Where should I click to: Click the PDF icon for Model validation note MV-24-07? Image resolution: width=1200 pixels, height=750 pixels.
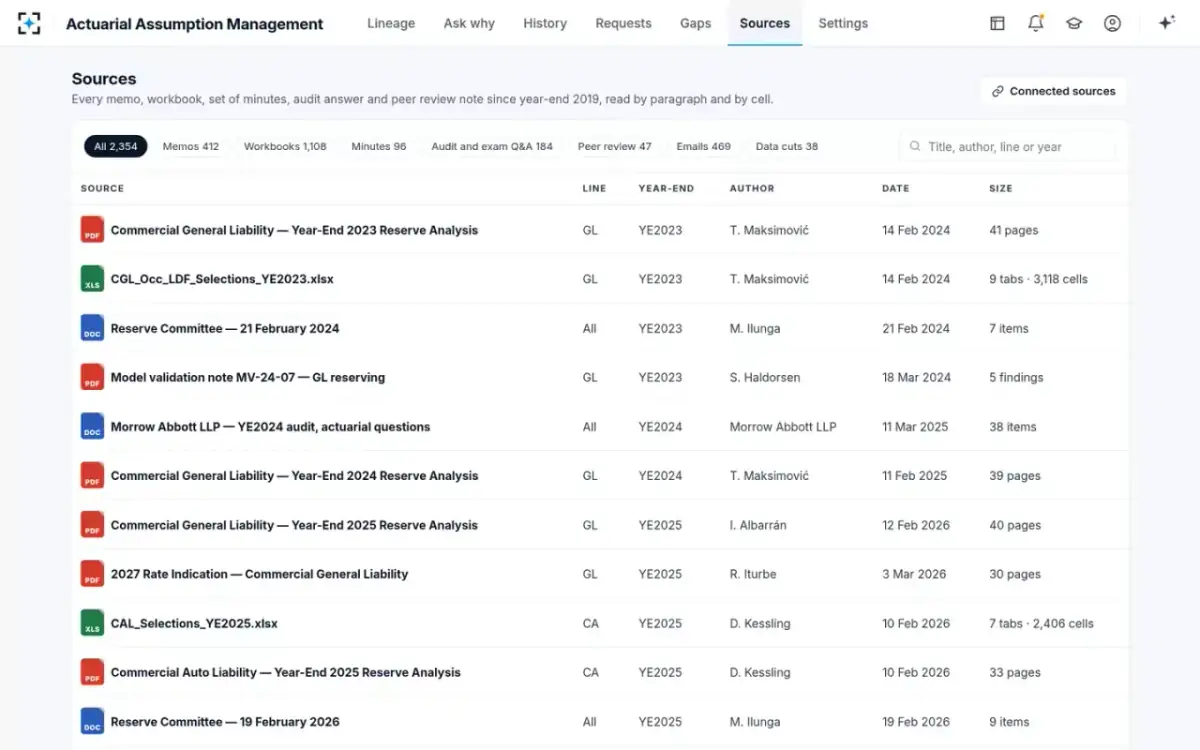coord(92,377)
